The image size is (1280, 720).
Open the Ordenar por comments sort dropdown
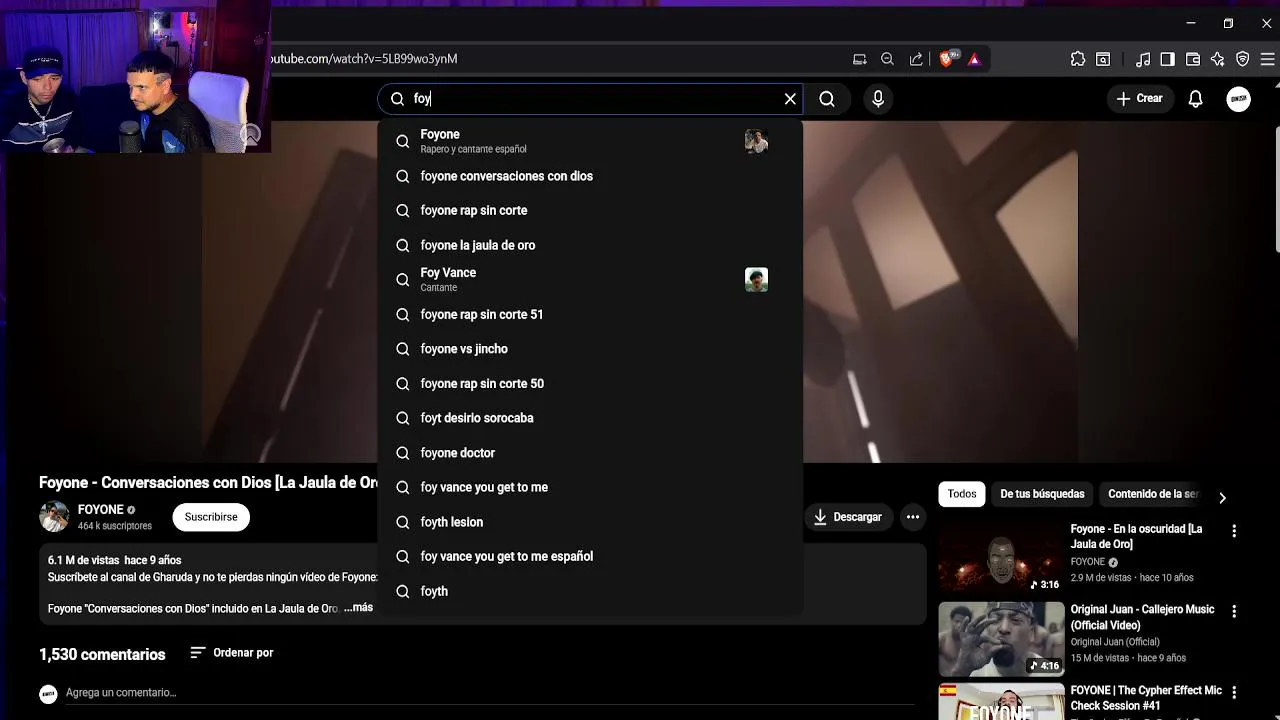pos(232,653)
